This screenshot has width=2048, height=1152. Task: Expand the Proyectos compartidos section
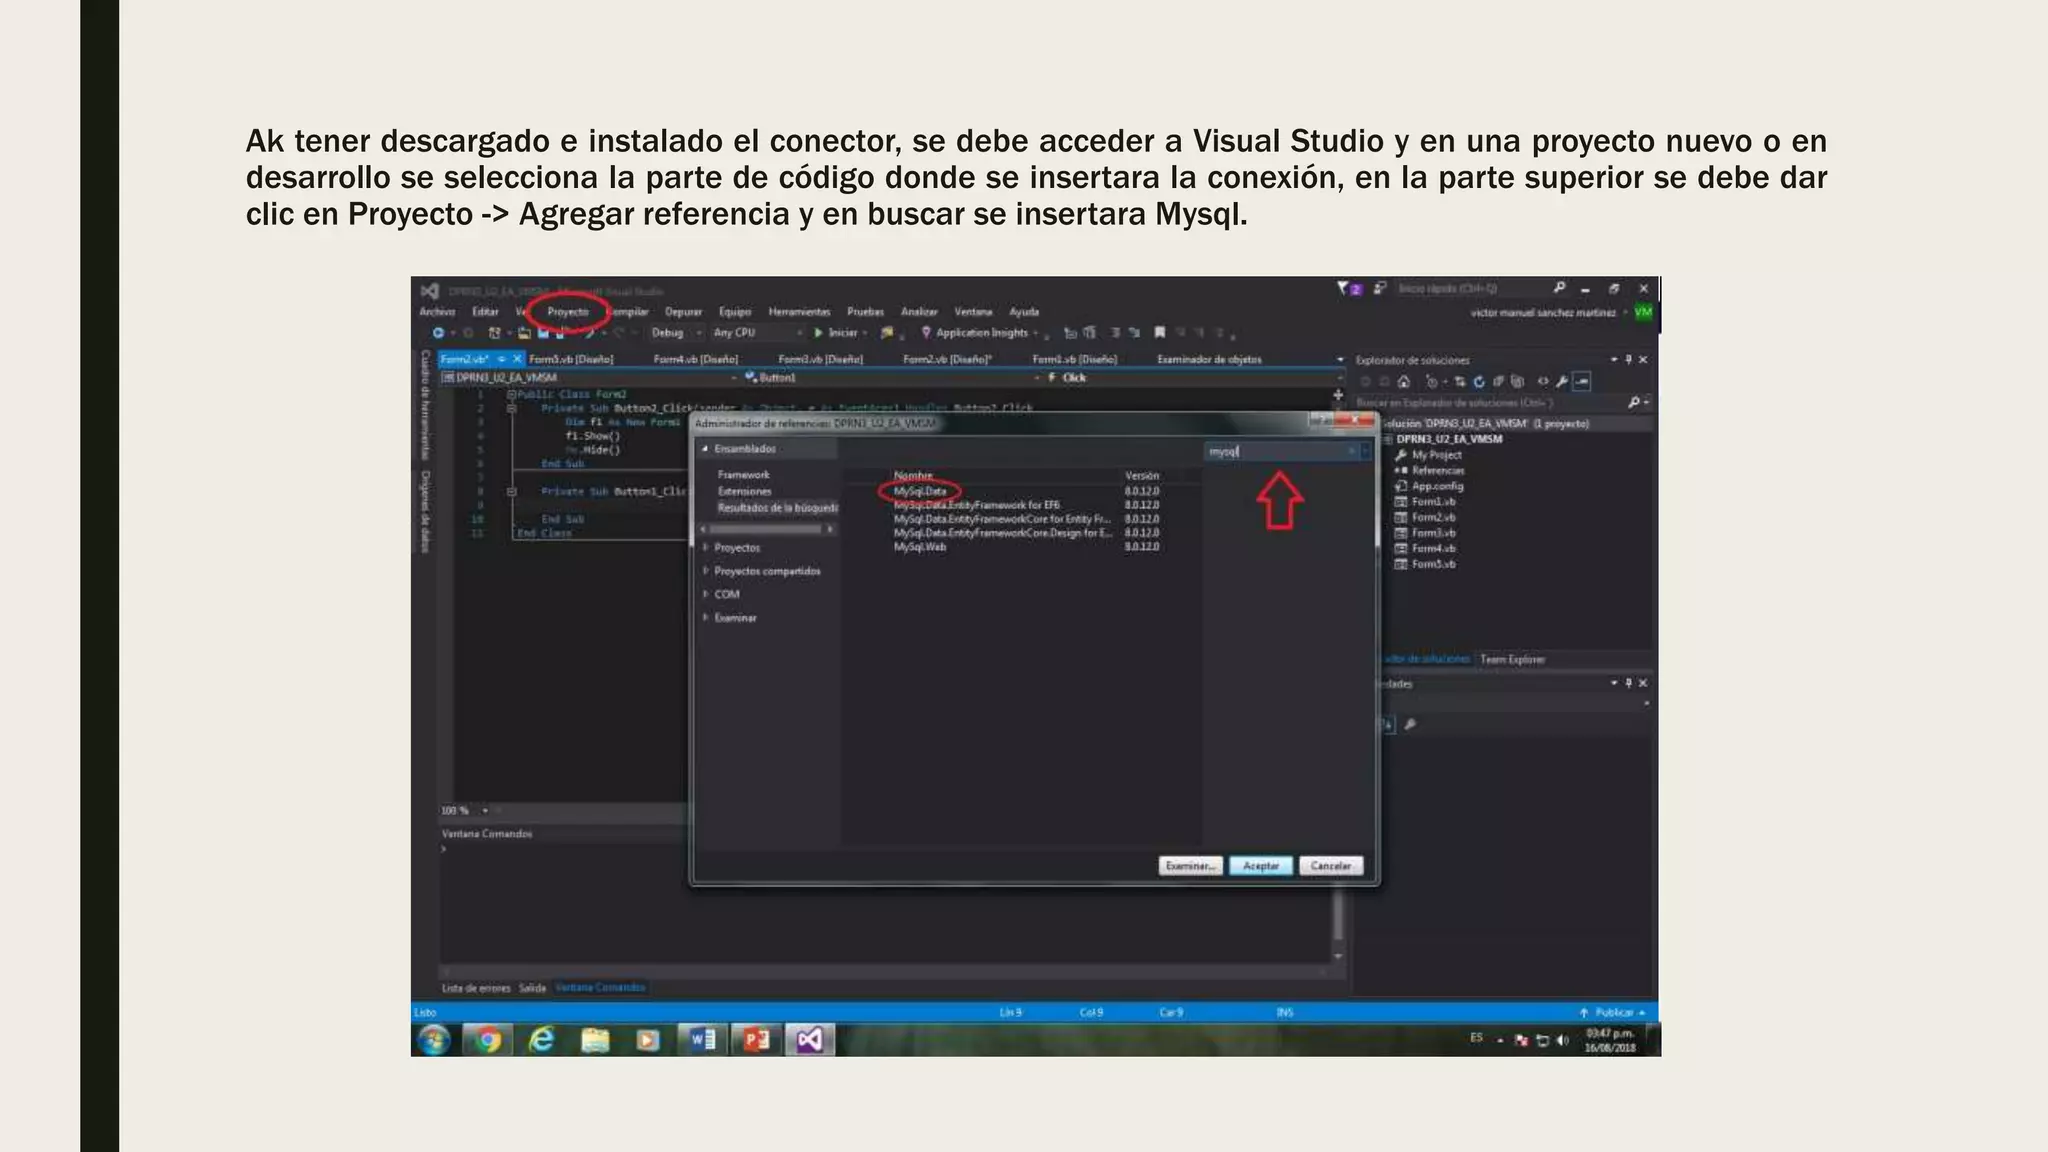[x=705, y=571]
